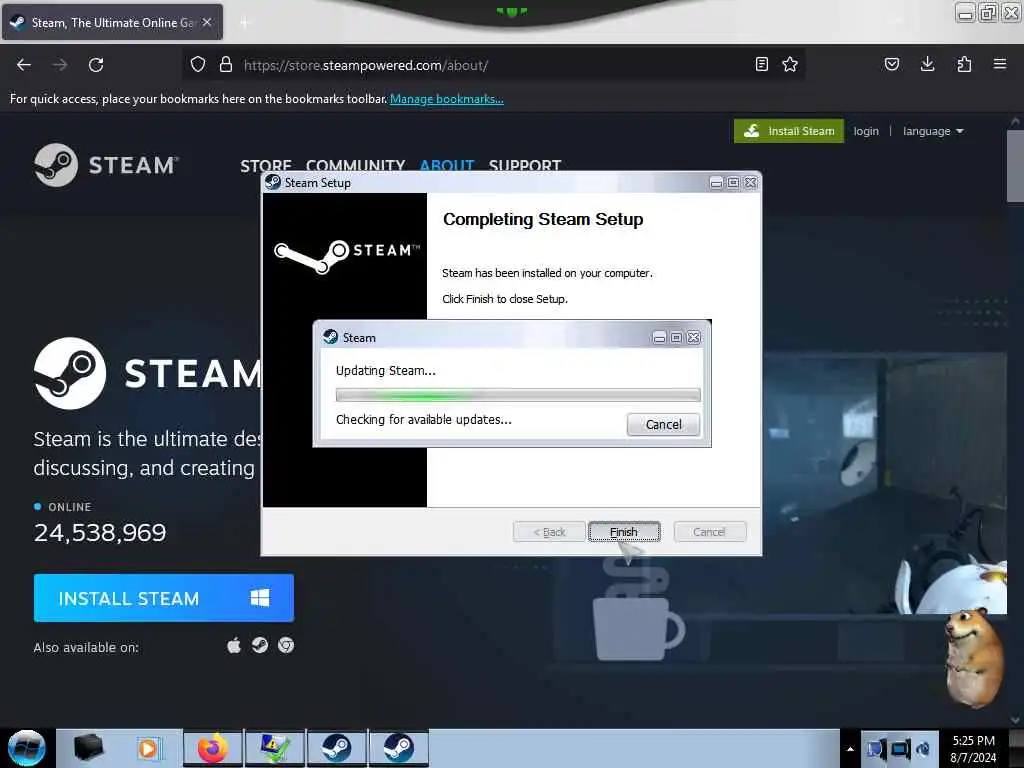Image resolution: width=1024 pixels, height=768 pixels.
Task: Open the installer warning taskbar icon
Action: coord(275,748)
